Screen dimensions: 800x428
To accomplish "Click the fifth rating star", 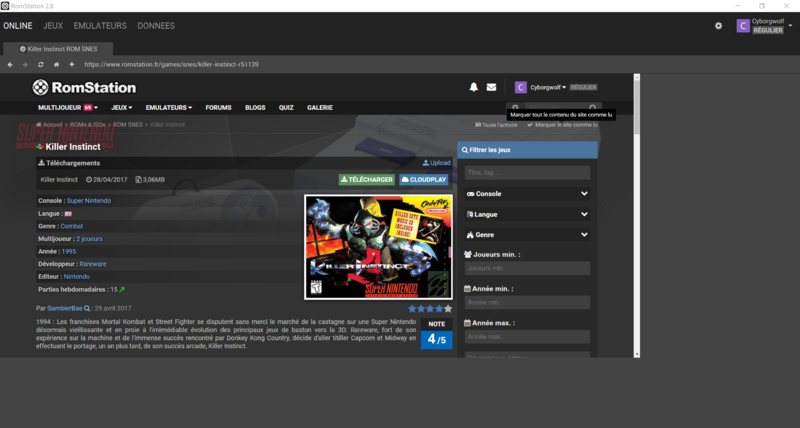I will tap(448, 309).
